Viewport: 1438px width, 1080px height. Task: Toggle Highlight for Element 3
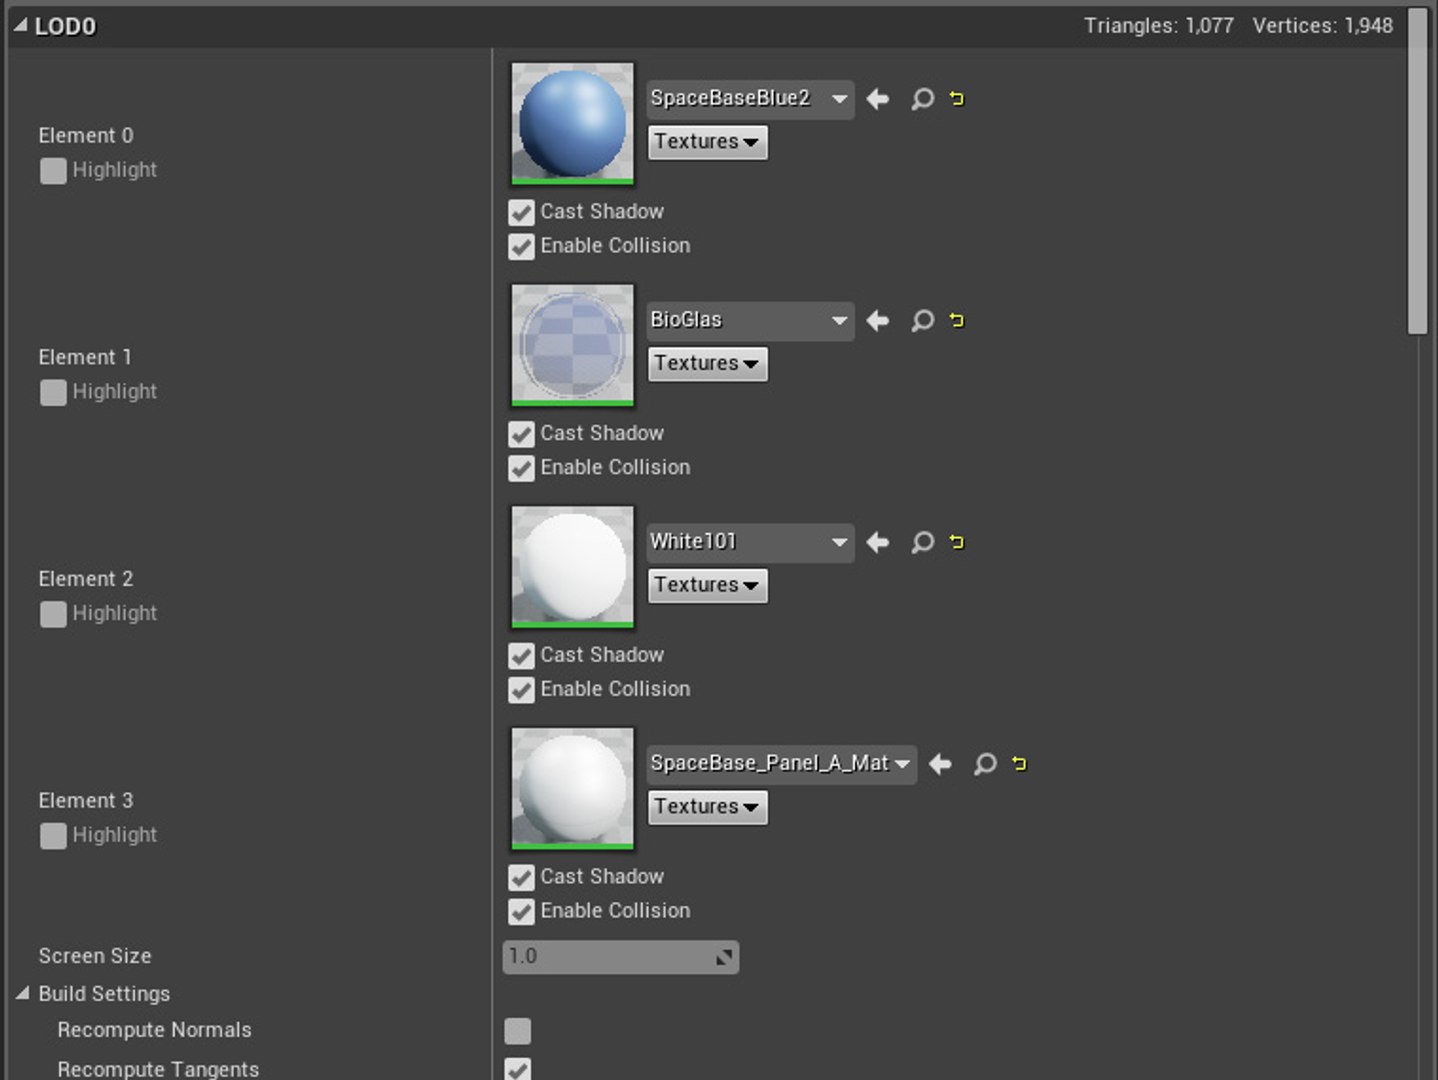point(53,836)
